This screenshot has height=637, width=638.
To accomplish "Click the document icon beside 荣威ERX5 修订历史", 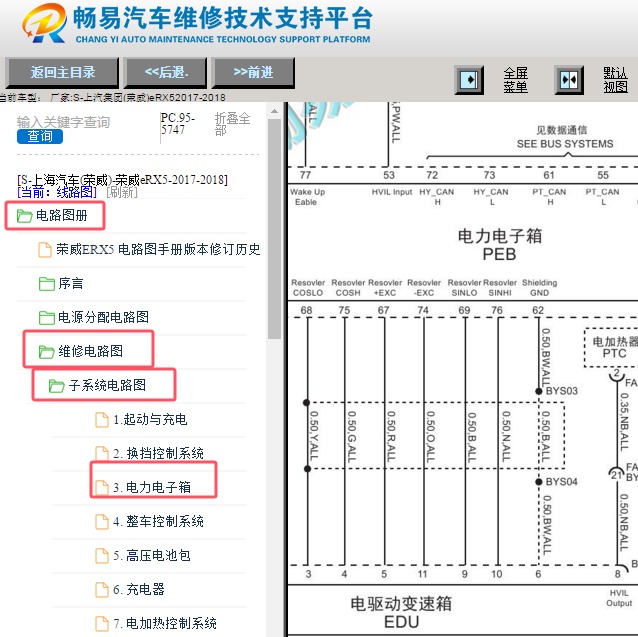I will (x=45, y=250).
